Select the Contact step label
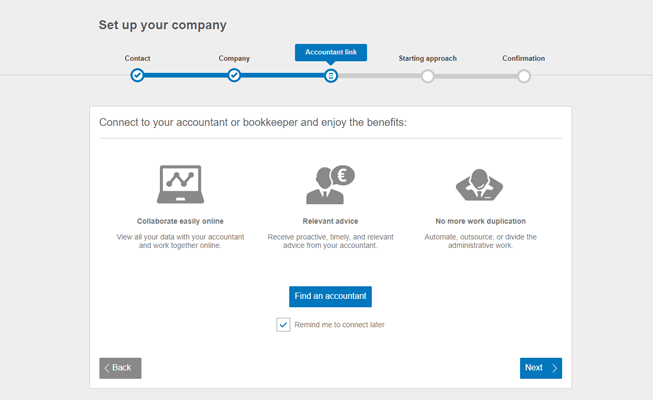The width and height of the screenshot is (653, 400). 137,58
